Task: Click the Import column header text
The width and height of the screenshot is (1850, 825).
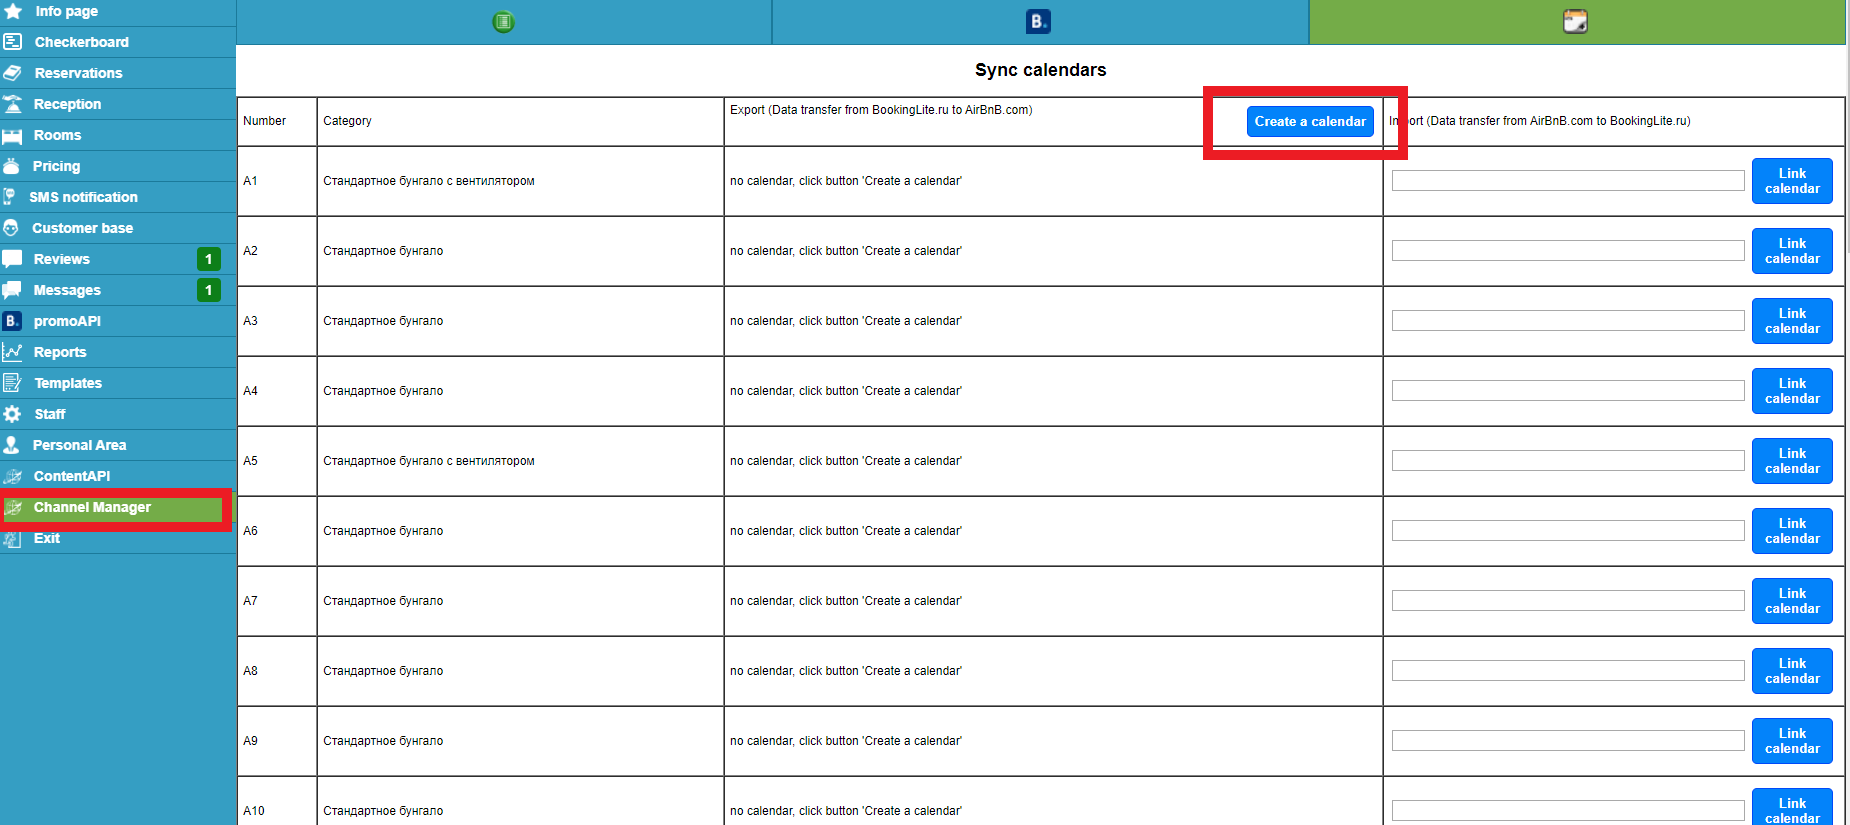Action: pyautogui.click(x=1540, y=121)
